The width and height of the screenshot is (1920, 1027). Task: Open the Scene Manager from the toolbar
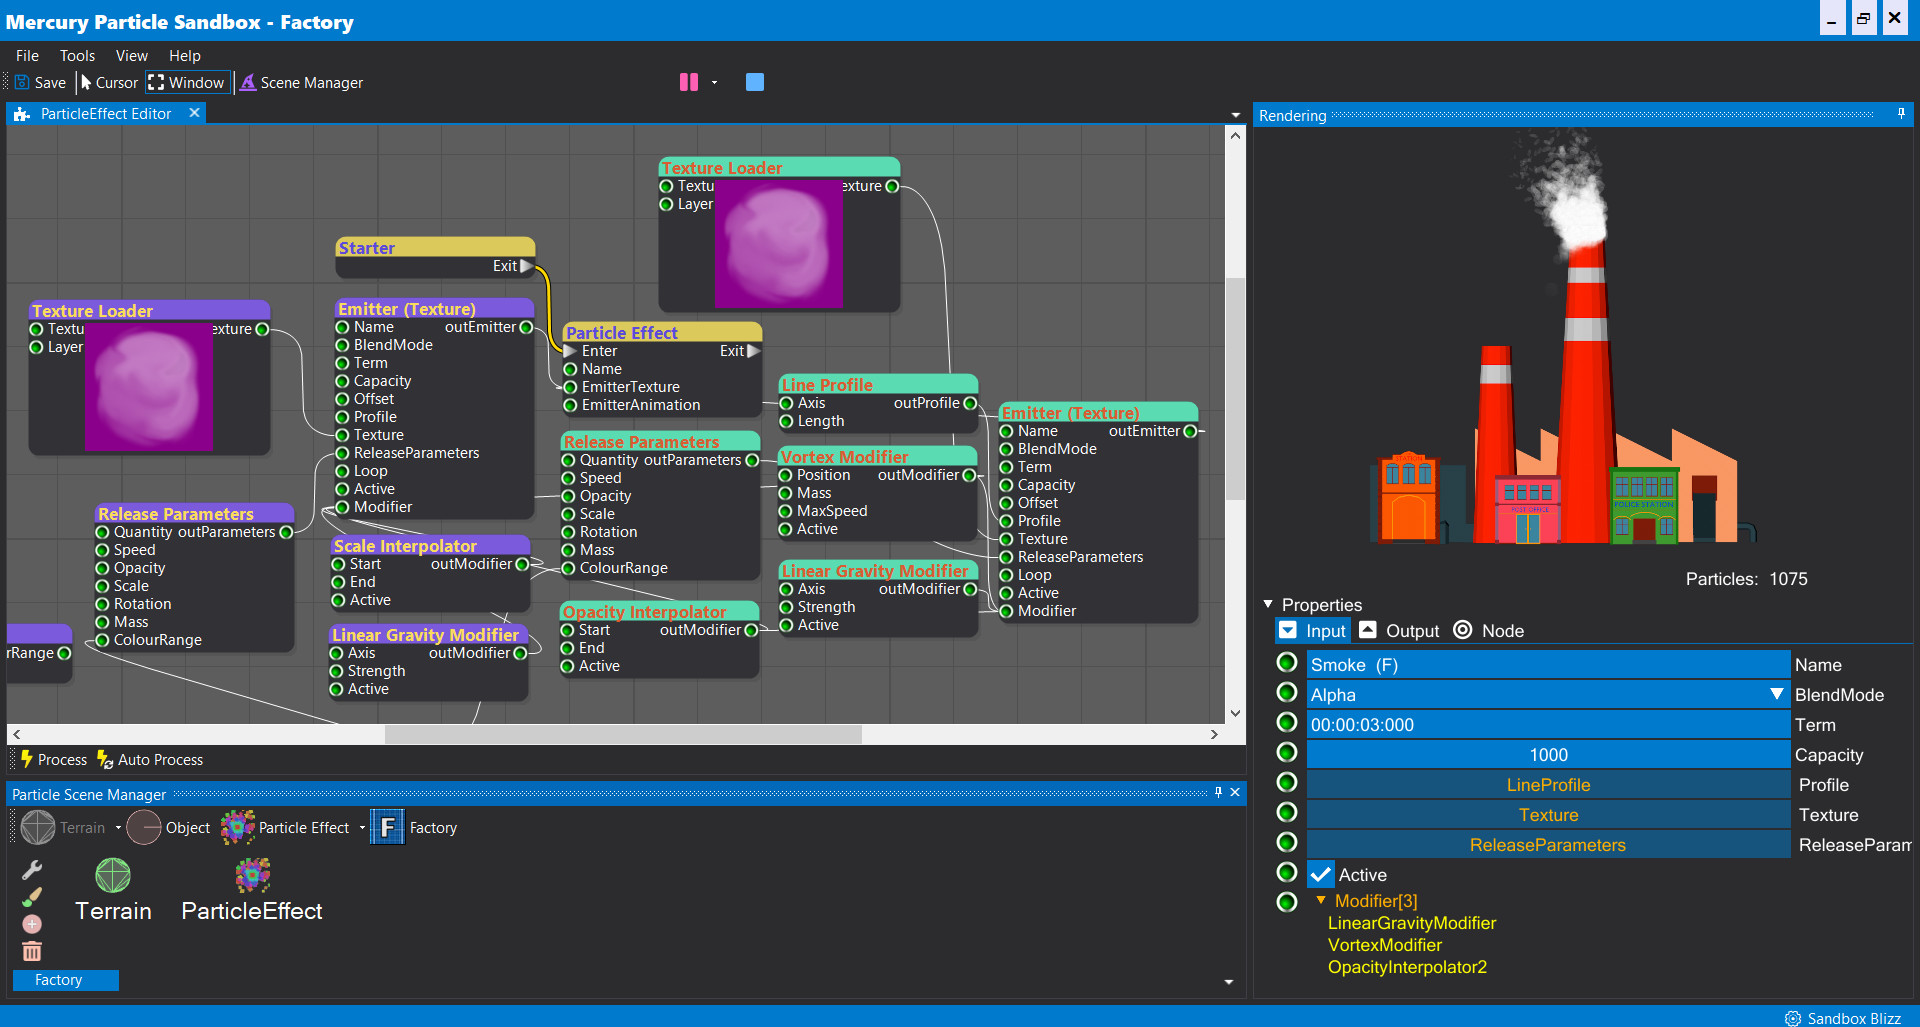301,83
